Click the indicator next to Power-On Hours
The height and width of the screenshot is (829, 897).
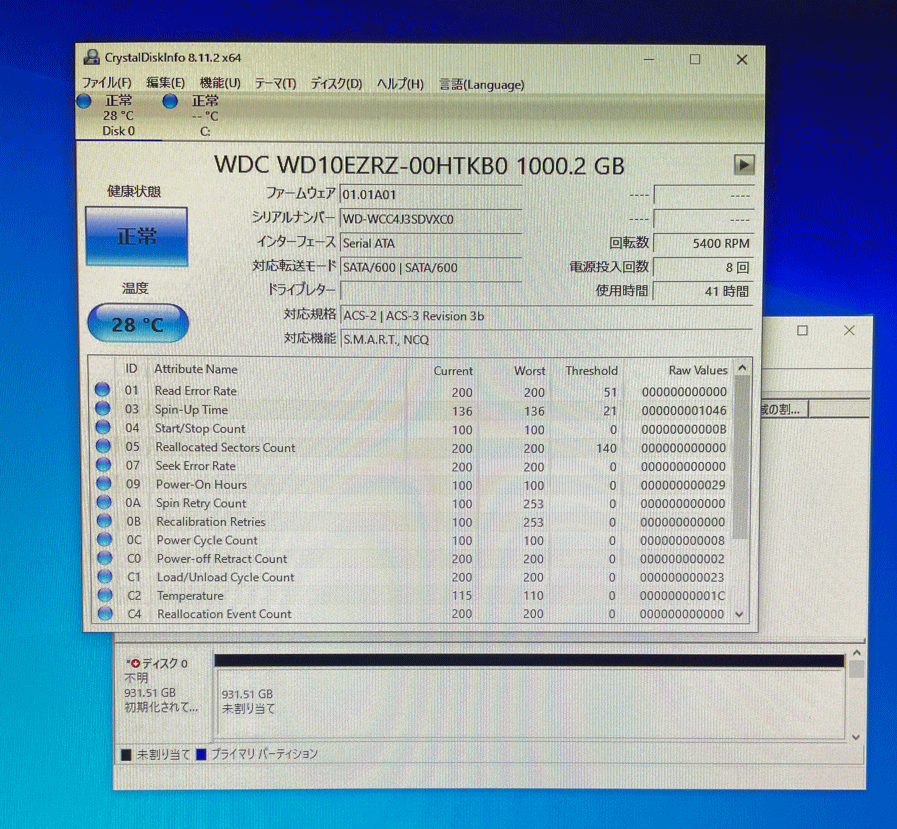(104, 484)
